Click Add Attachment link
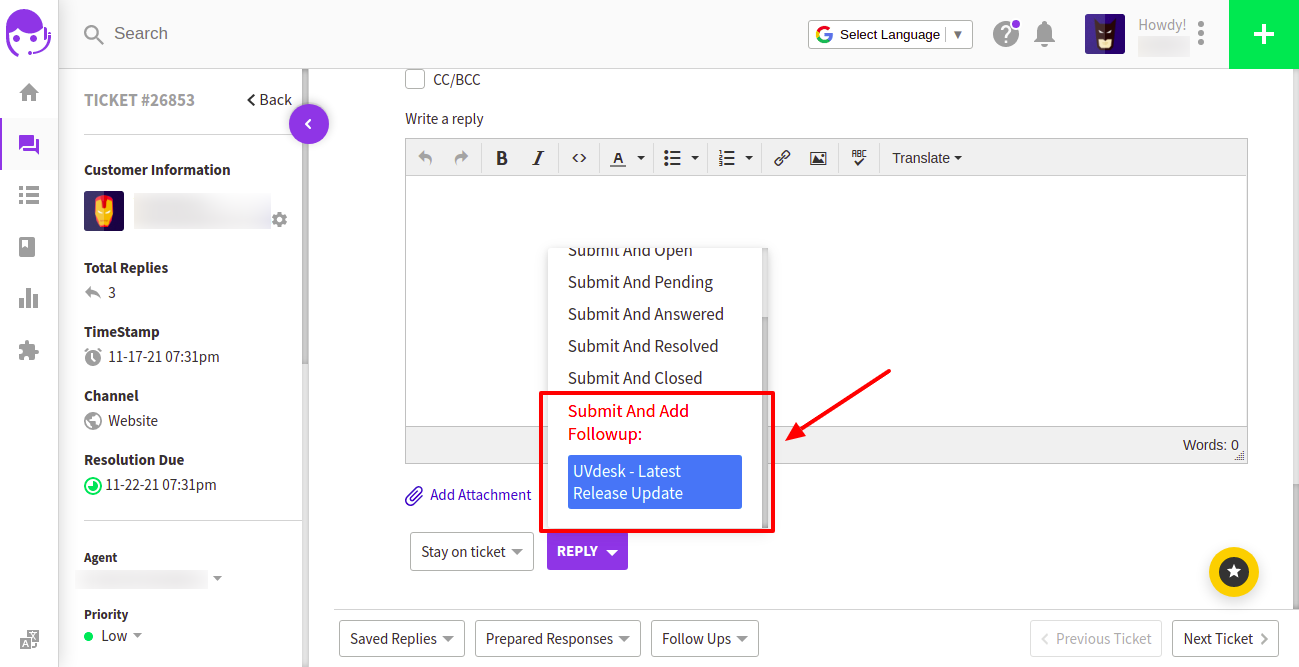 (x=468, y=495)
